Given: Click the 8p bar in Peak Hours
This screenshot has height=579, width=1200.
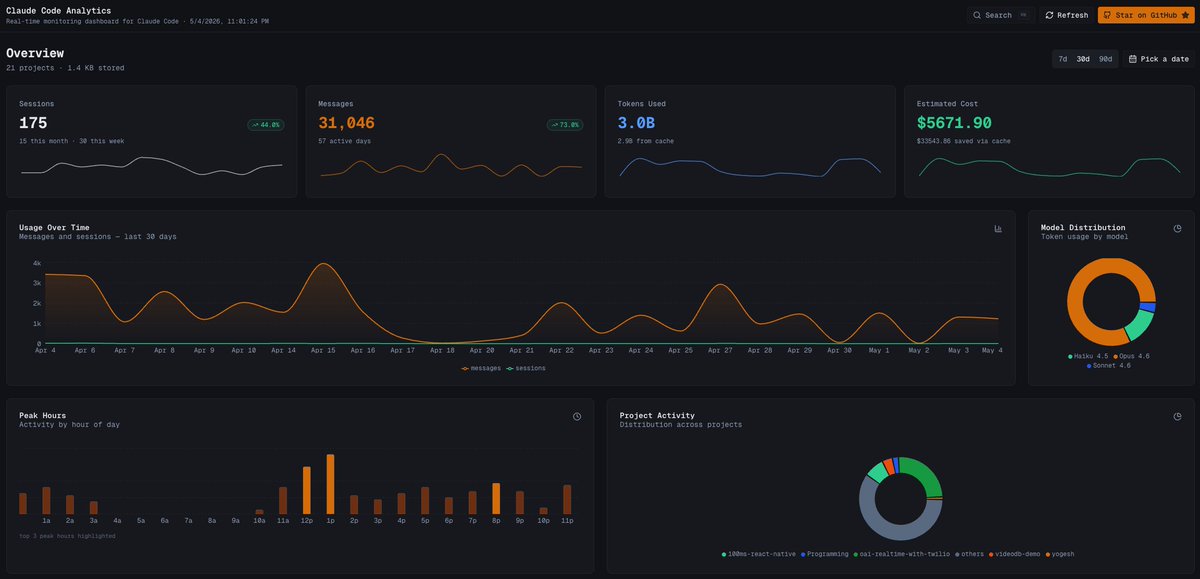Looking at the screenshot, I should [x=496, y=499].
